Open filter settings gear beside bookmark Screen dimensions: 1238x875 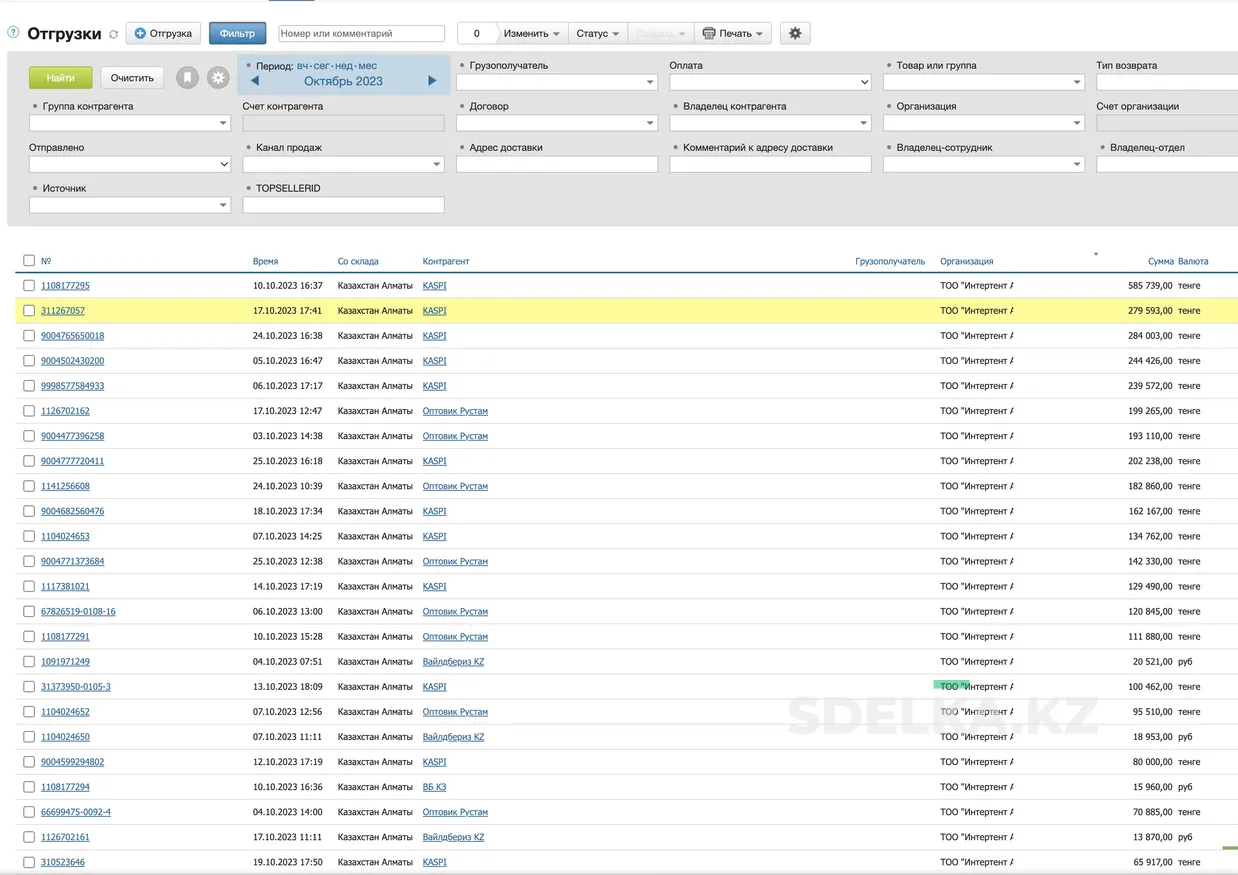click(x=218, y=78)
